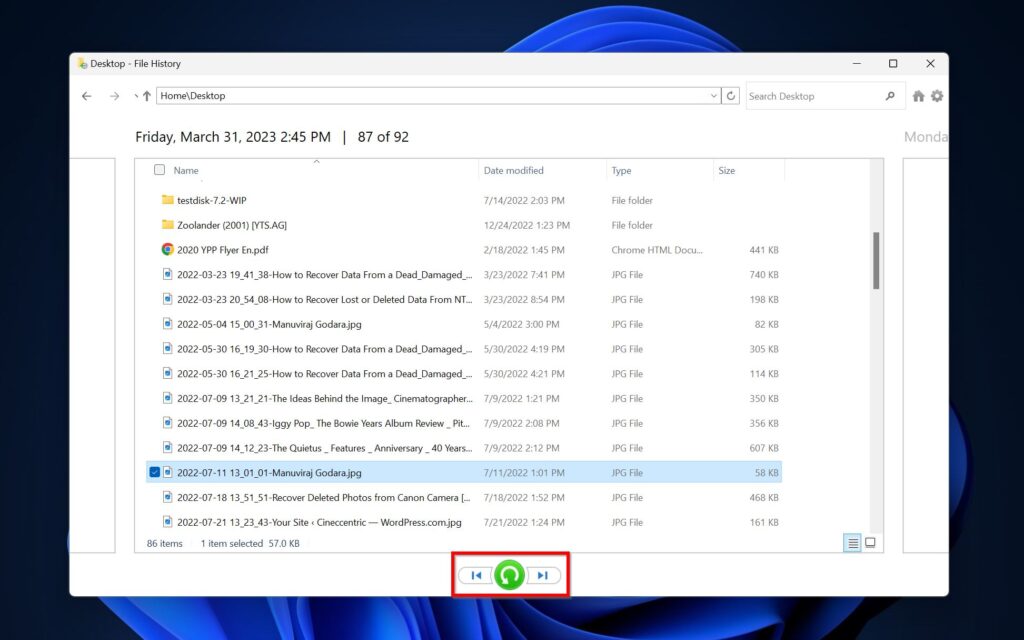Jump to the newest version with the forward skip
Screen dimensions: 1024x640
pyautogui.click(x=541, y=574)
